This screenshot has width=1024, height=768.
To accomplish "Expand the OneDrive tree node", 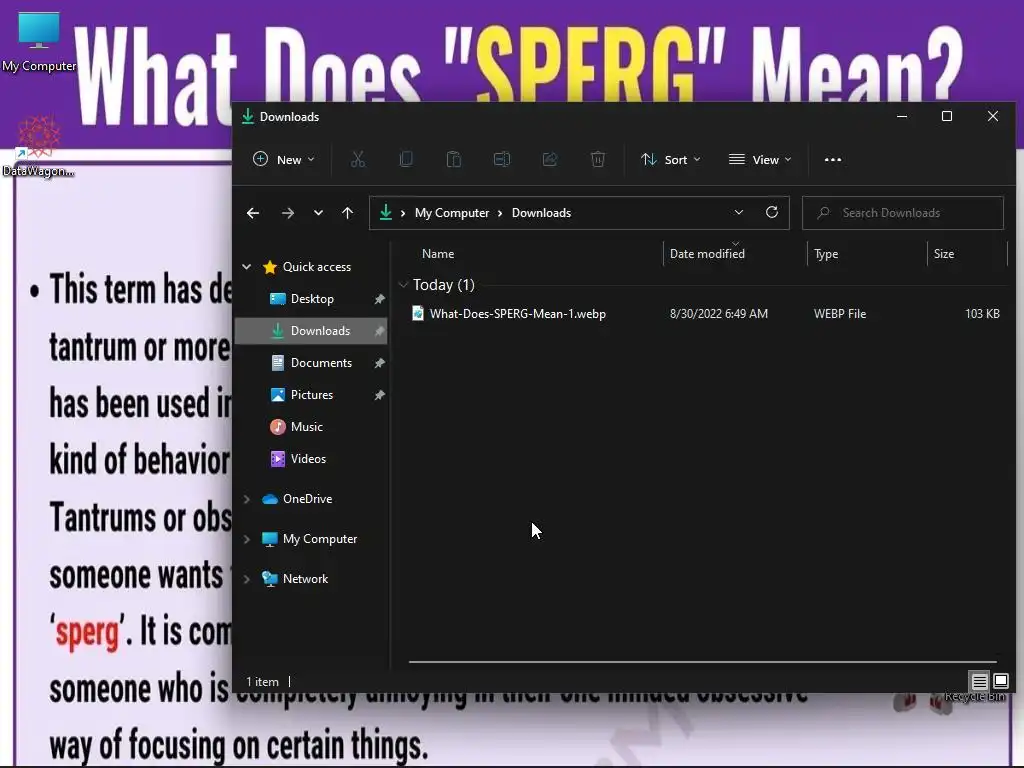I will tap(247, 500).
